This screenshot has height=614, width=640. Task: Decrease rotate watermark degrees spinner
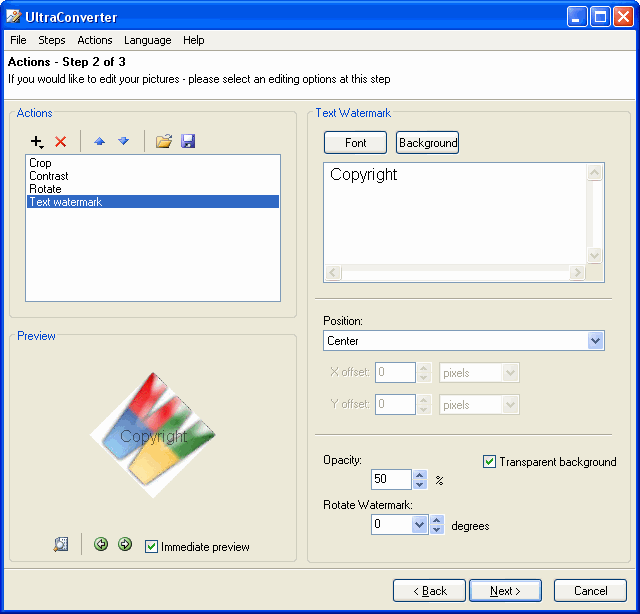click(437, 529)
